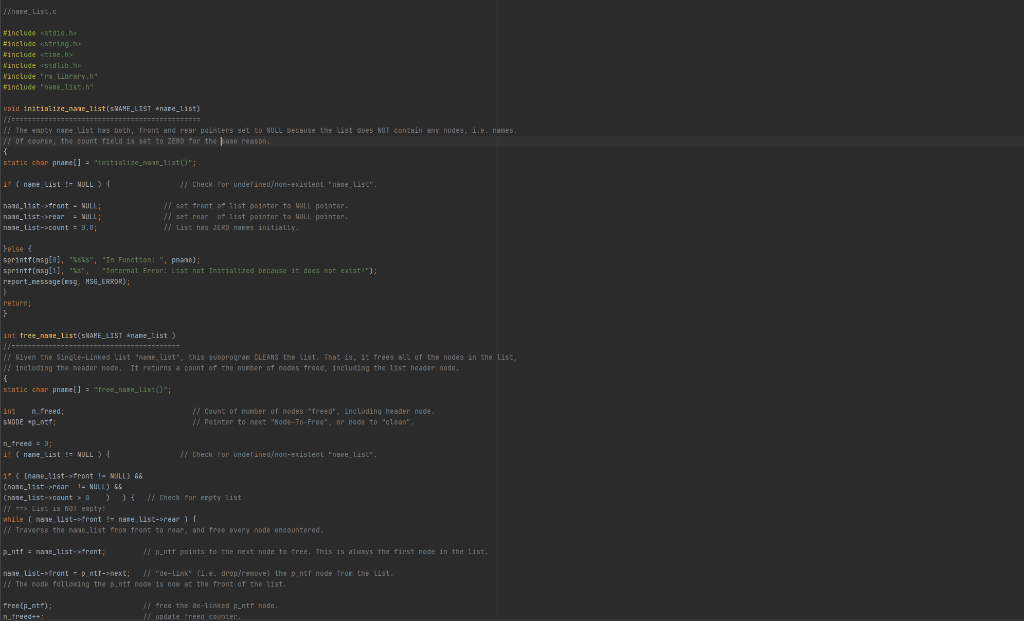
Task: Click the '#include <time.h>' line
Action: point(38,55)
